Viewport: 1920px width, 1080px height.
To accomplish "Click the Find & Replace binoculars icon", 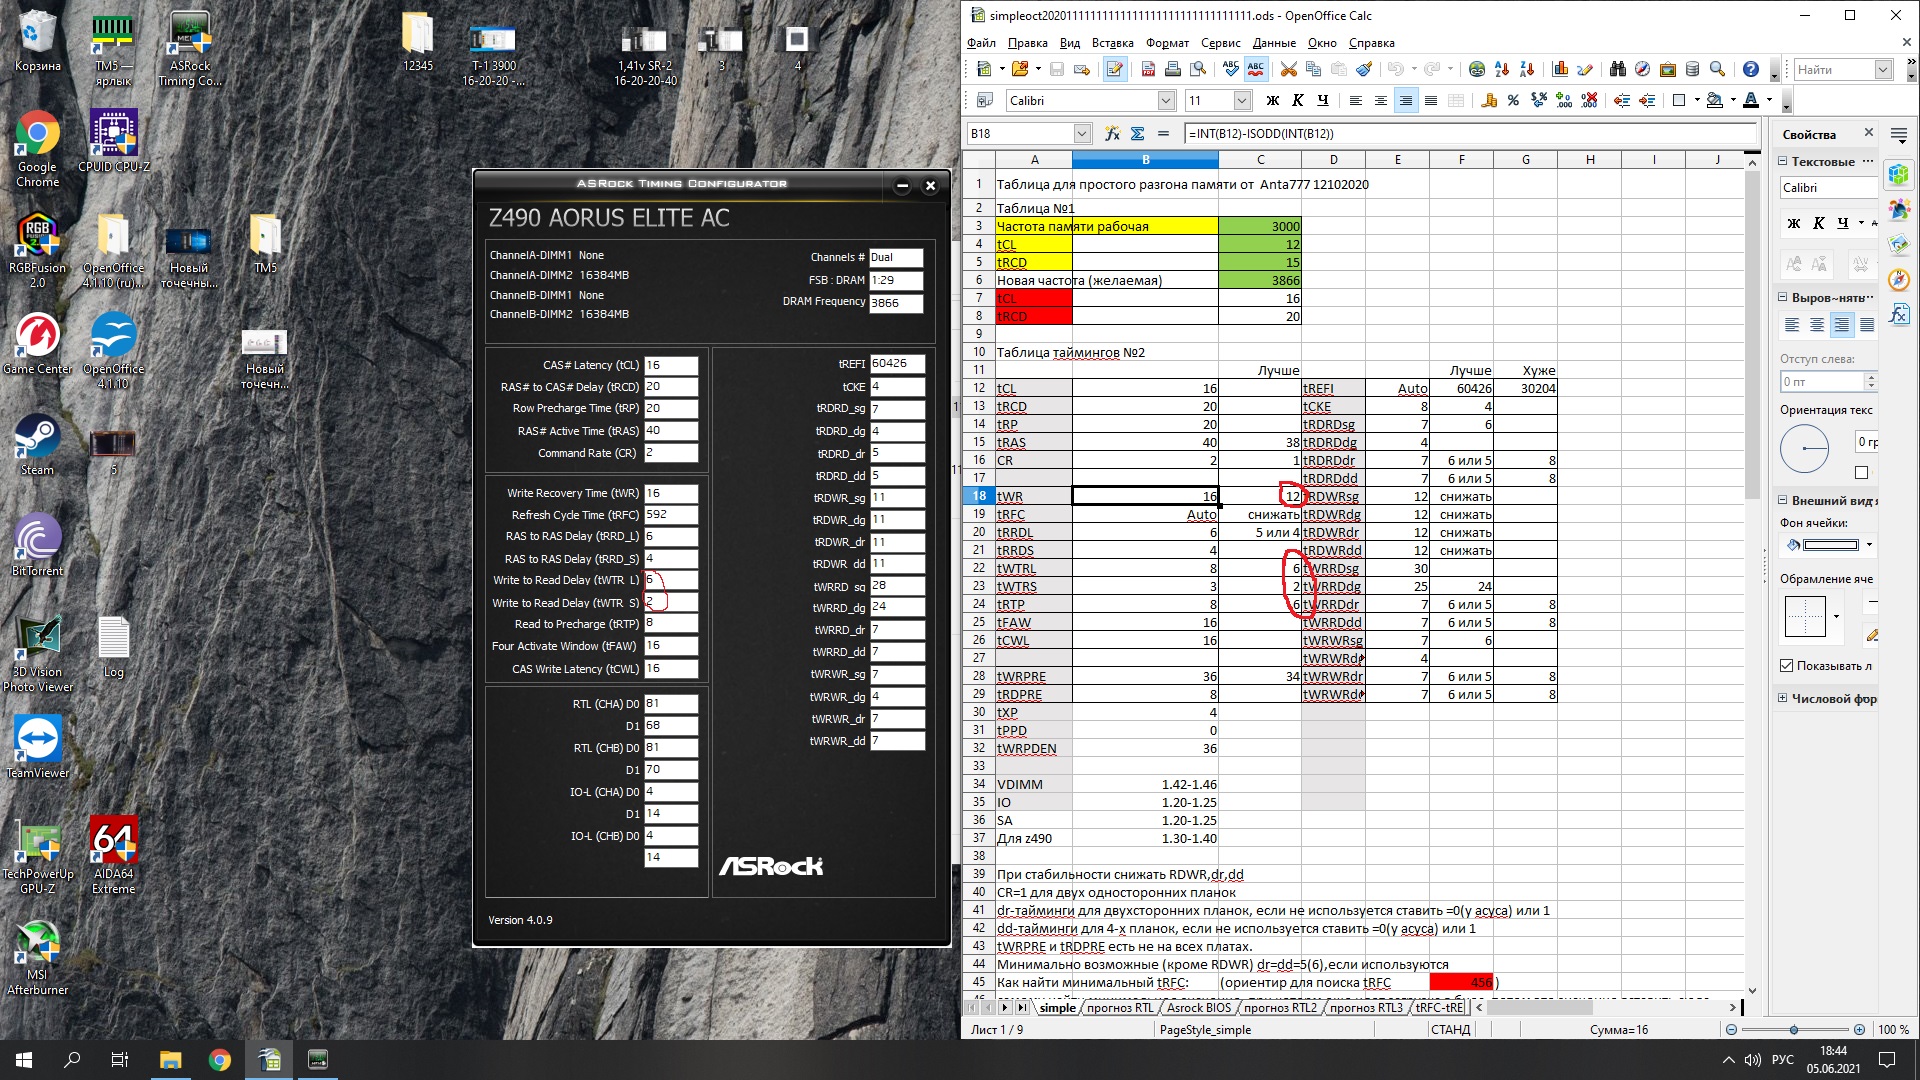I will point(1618,70).
